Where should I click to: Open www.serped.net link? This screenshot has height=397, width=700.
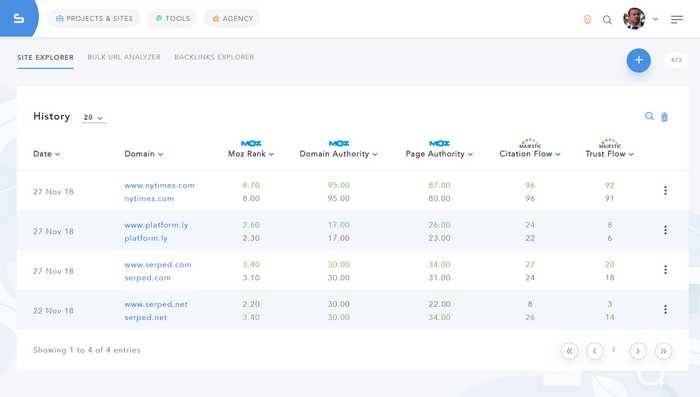[x=156, y=304]
